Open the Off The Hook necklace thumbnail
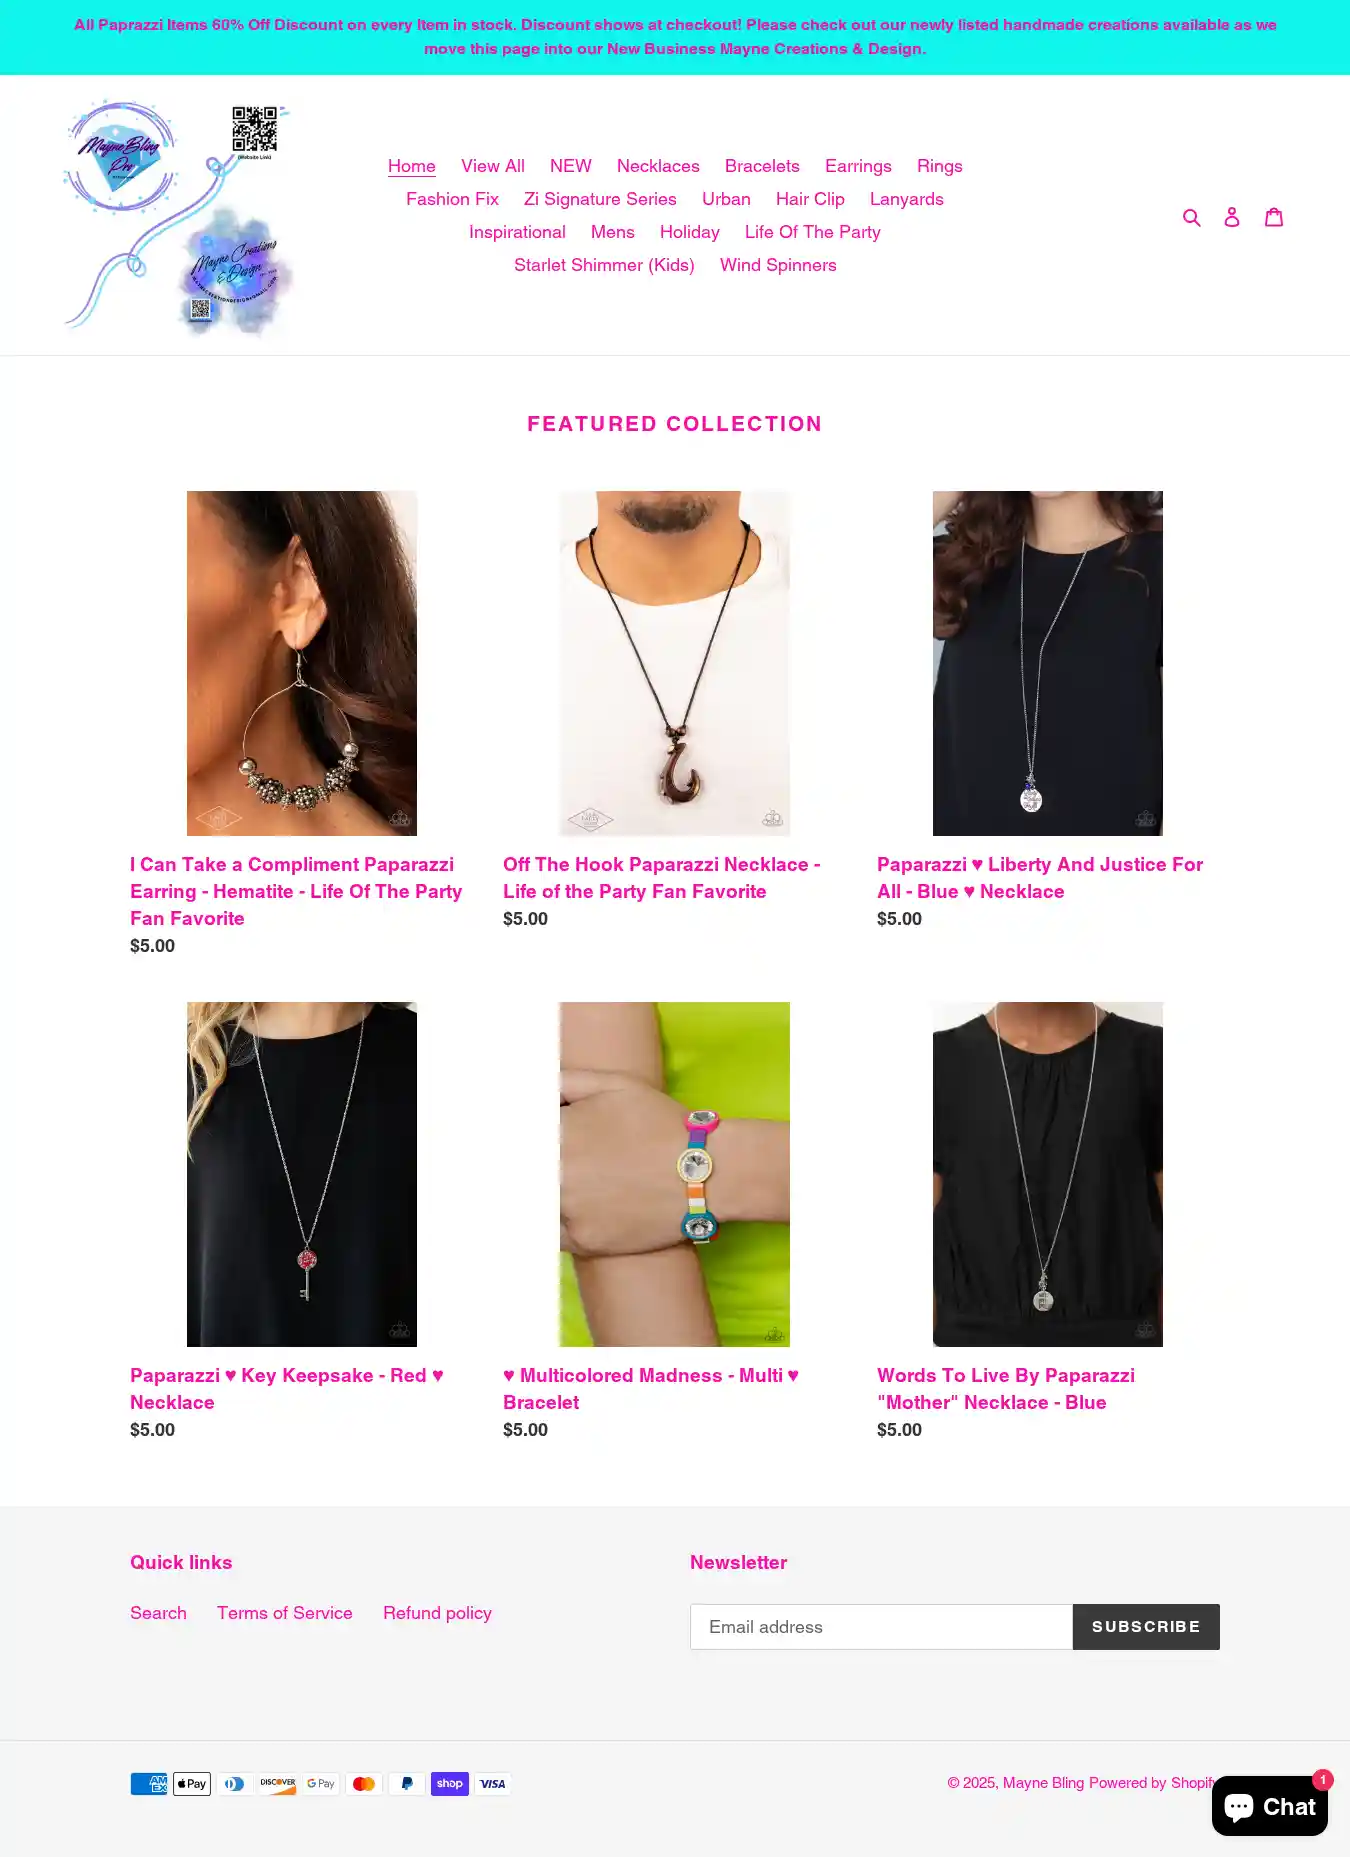This screenshot has width=1350, height=1857. click(675, 663)
